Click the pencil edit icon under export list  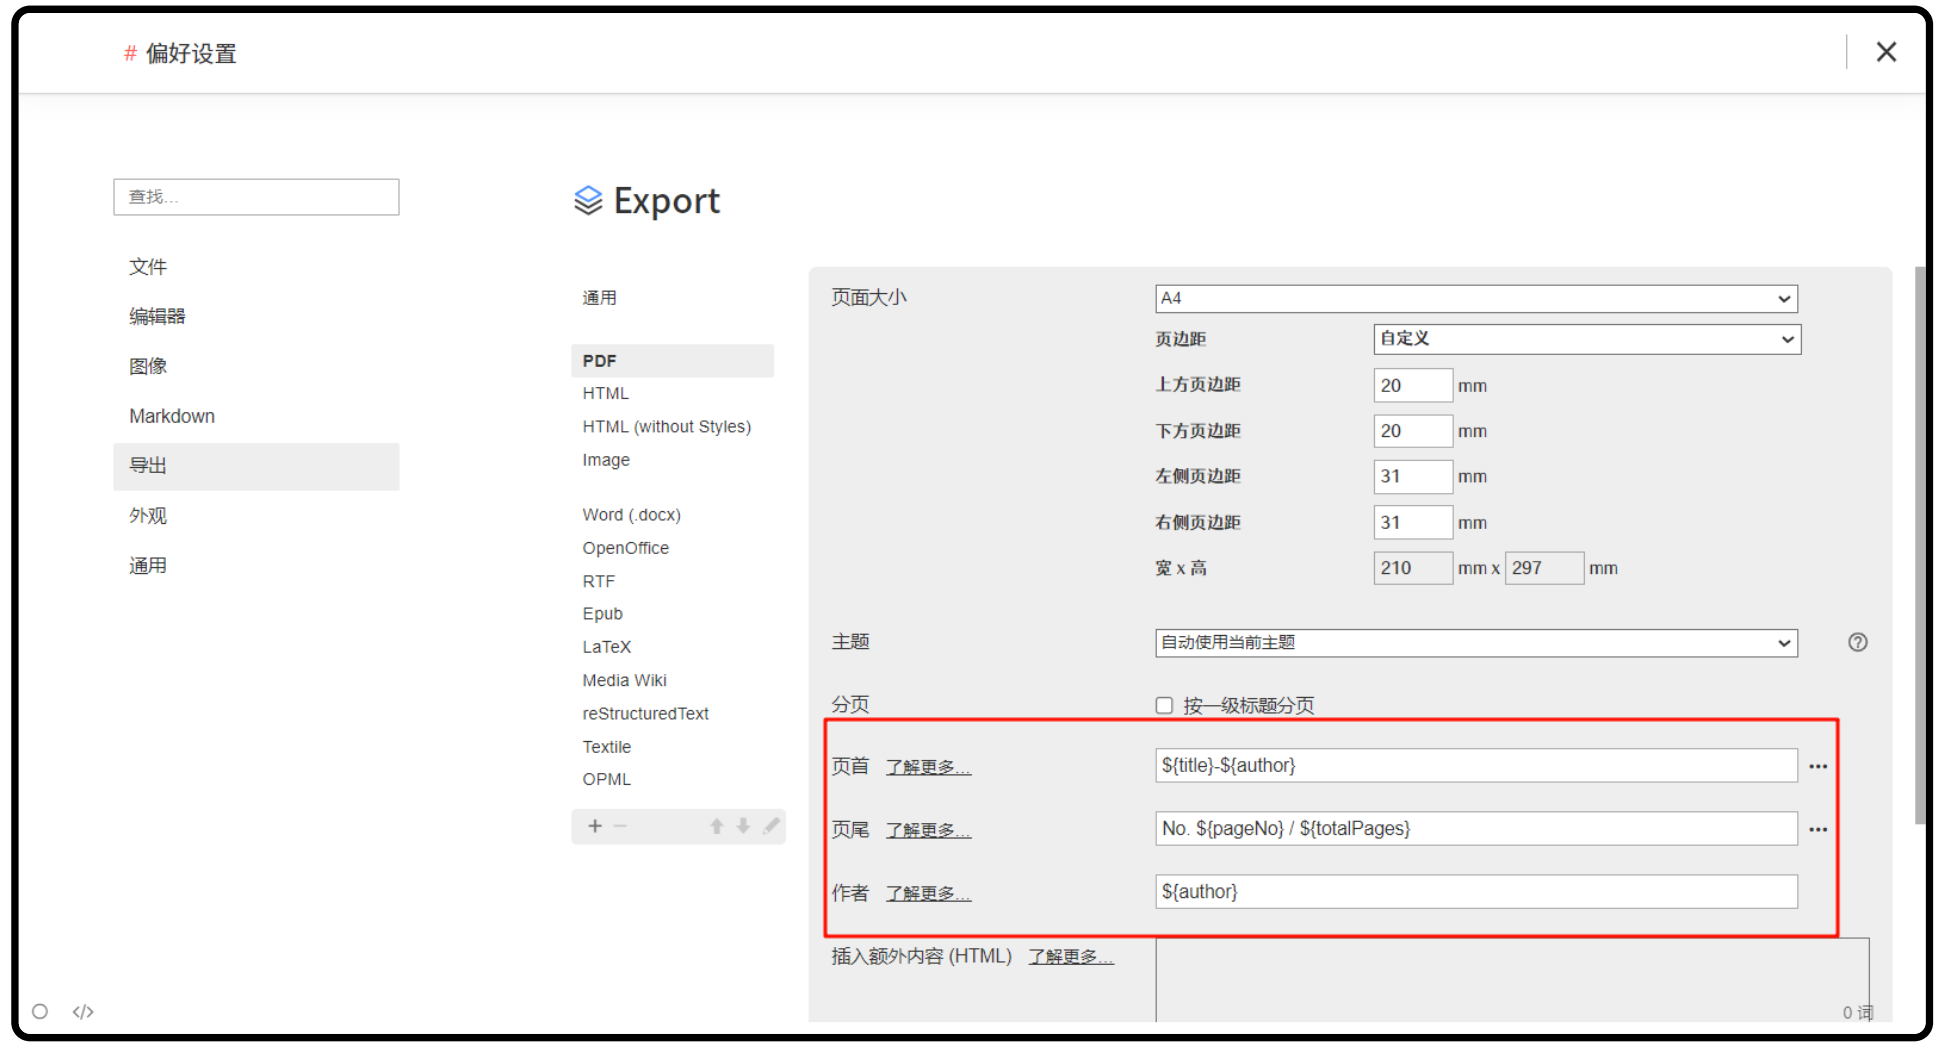coord(771,826)
